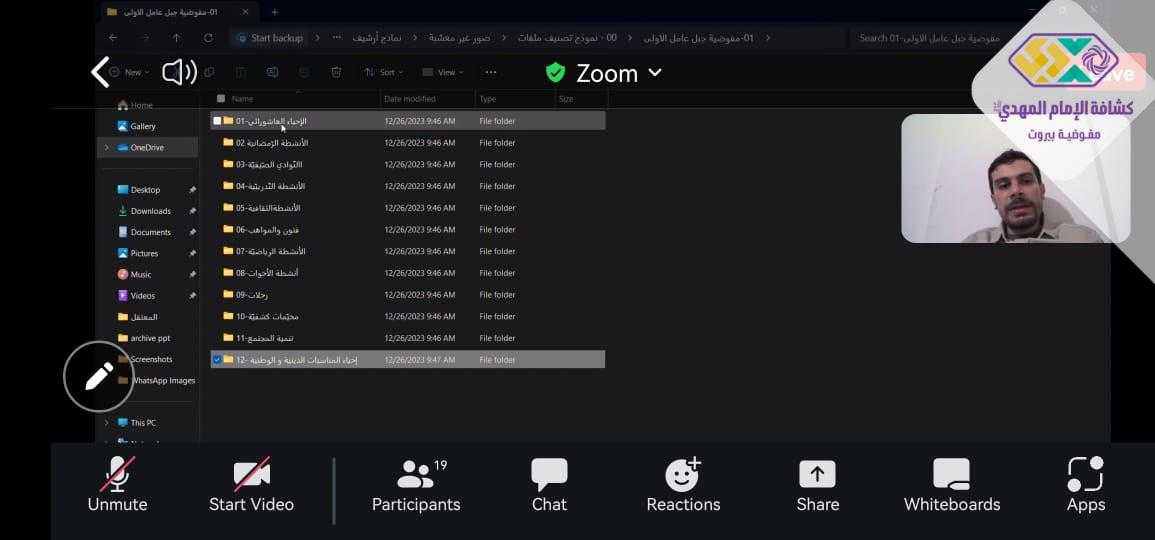Toggle the speaker audio icon
This screenshot has height=540, width=1155.
(x=180, y=72)
